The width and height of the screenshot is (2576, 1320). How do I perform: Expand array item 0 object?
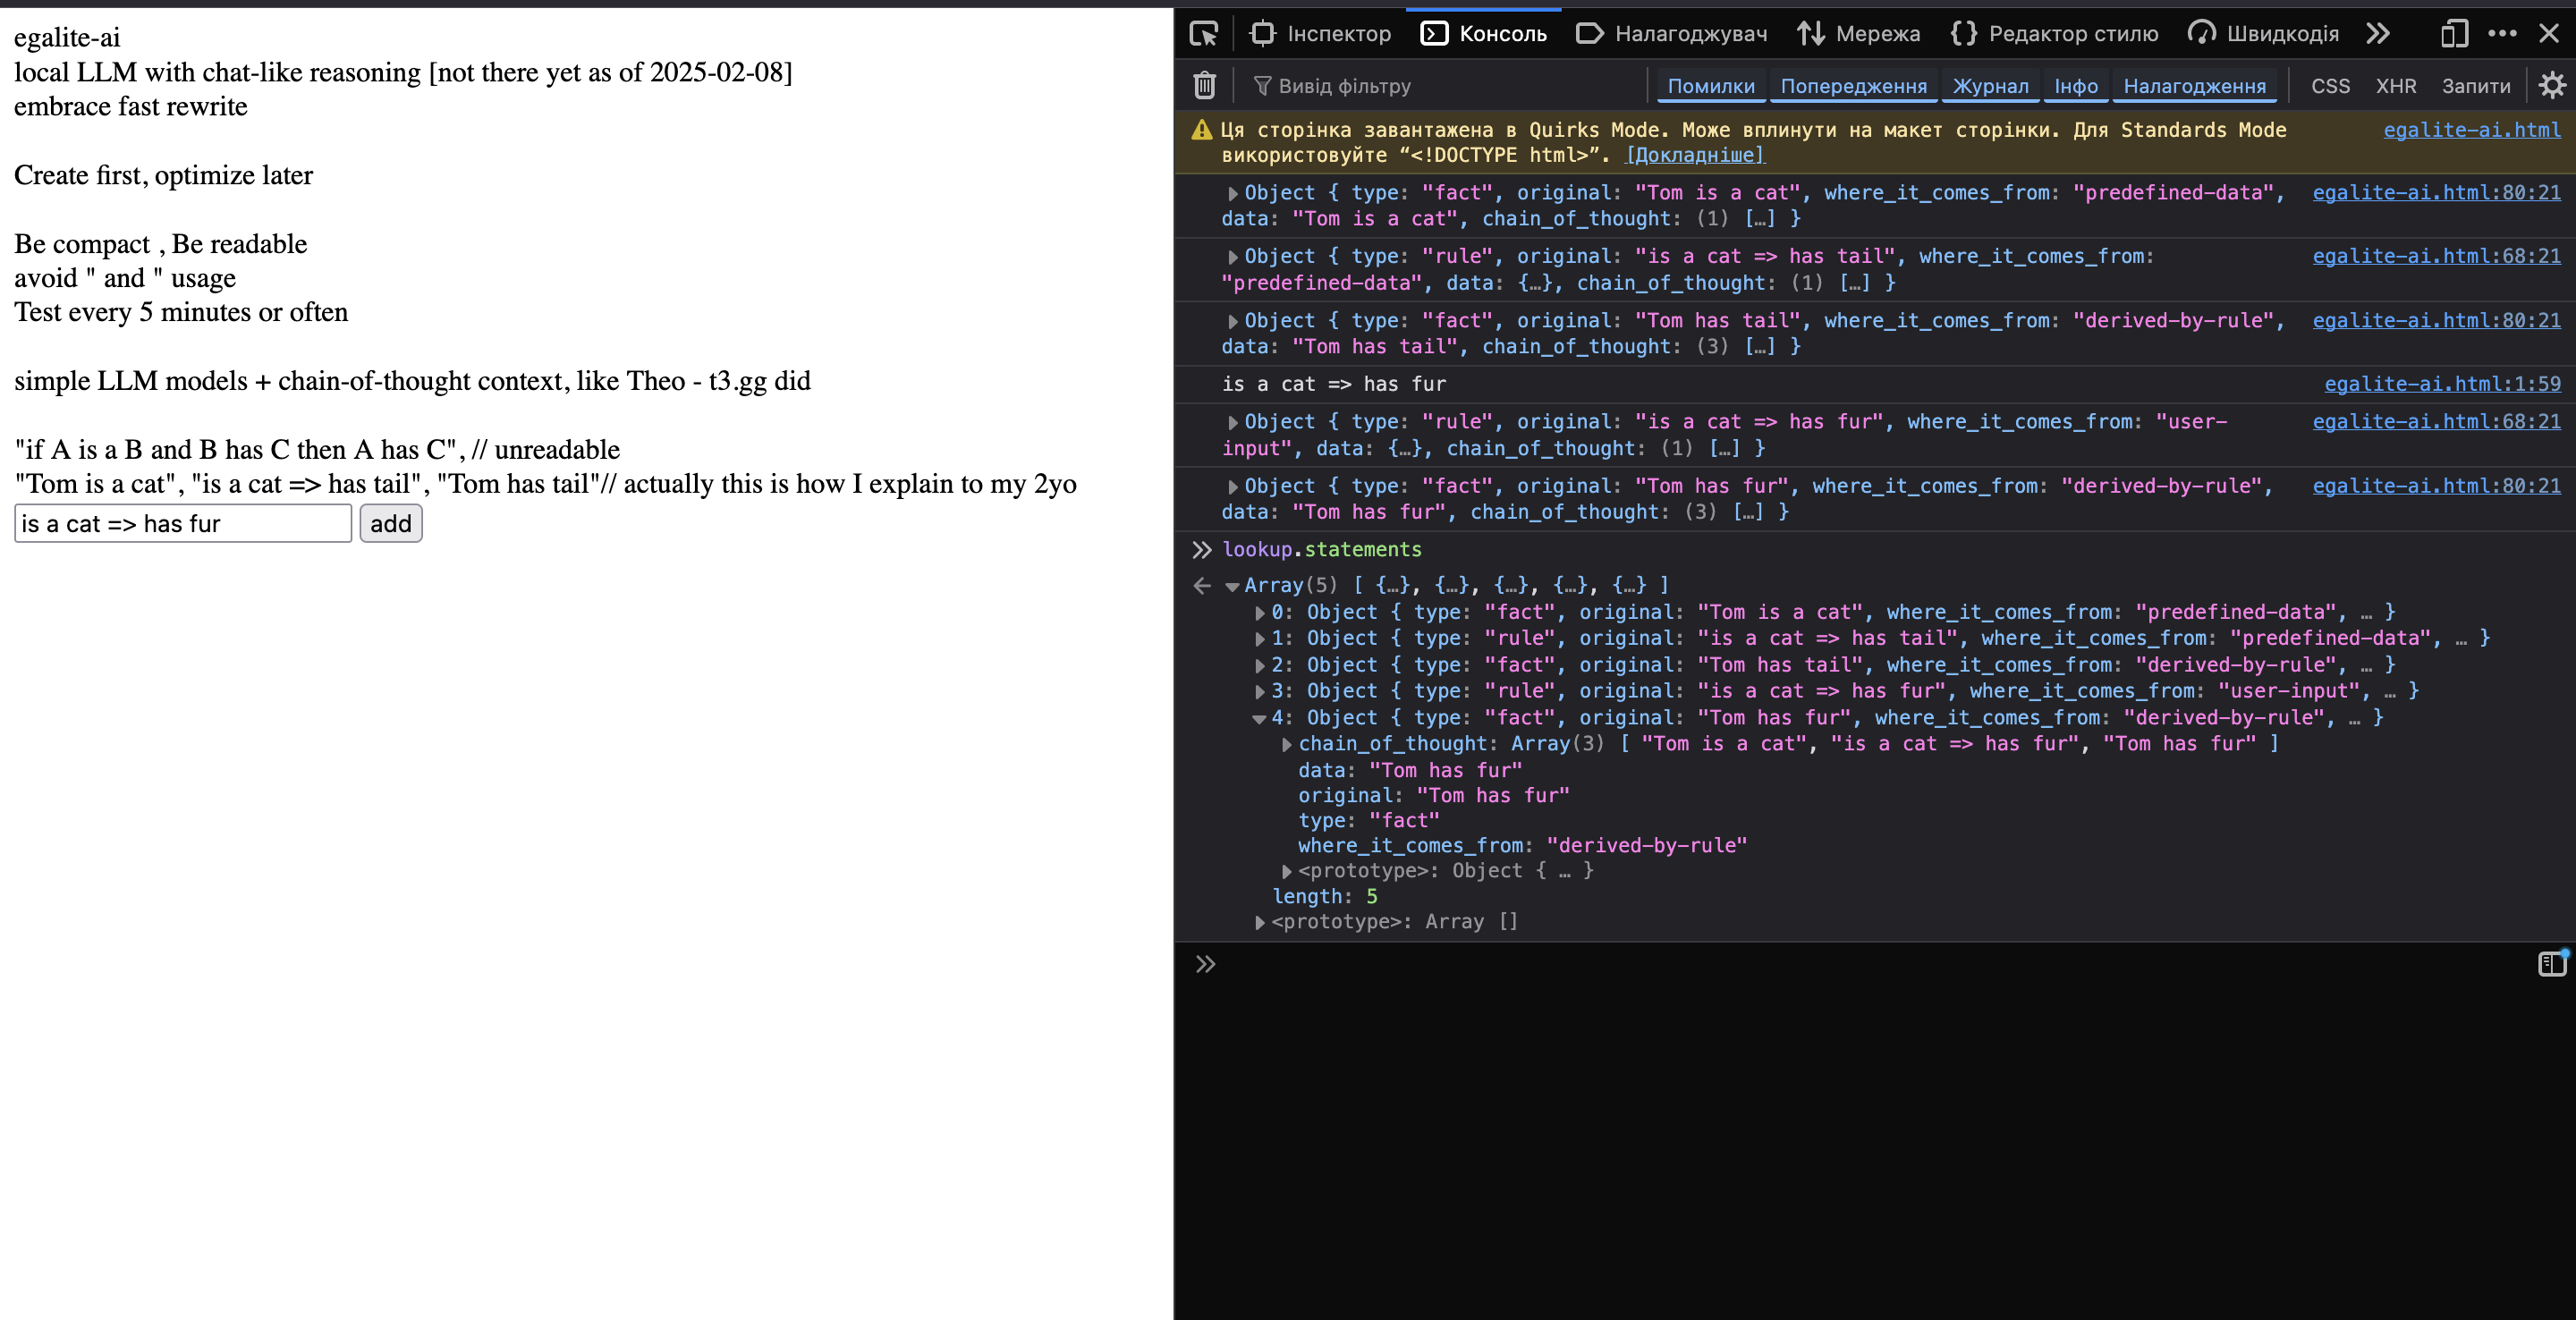[x=1260, y=613]
